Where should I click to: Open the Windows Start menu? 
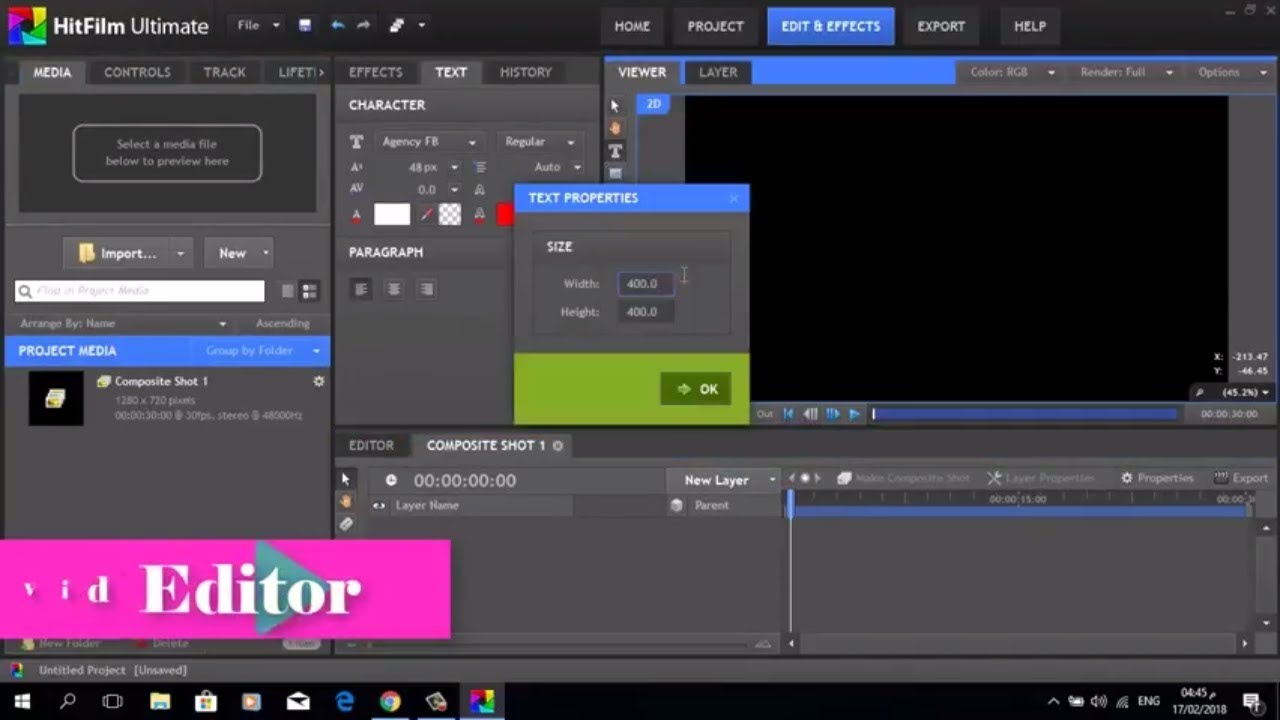[x=22, y=702]
